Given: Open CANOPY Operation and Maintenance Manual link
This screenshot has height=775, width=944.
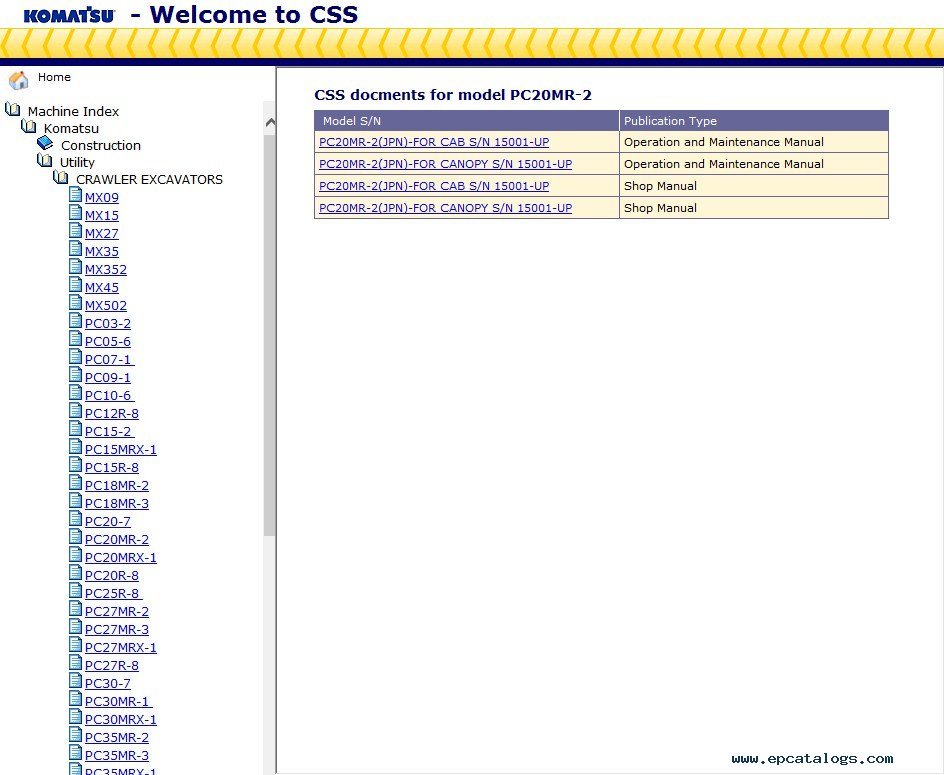Looking at the screenshot, I should pyautogui.click(x=446, y=164).
